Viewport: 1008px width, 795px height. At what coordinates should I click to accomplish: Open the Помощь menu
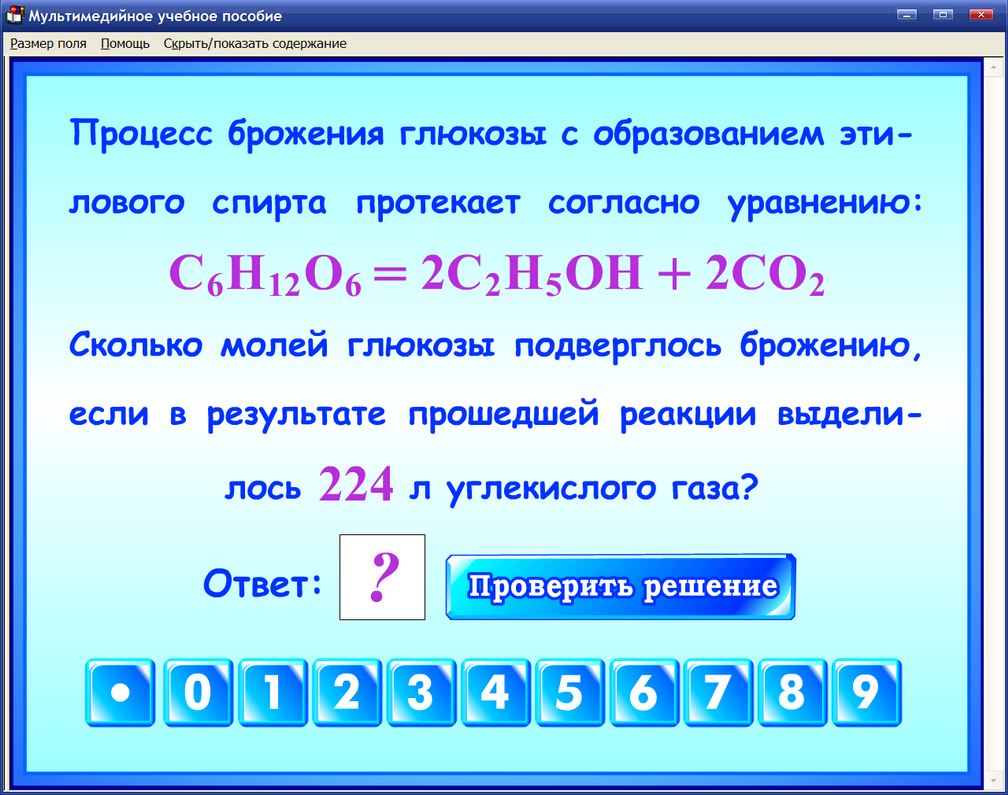[124, 43]
